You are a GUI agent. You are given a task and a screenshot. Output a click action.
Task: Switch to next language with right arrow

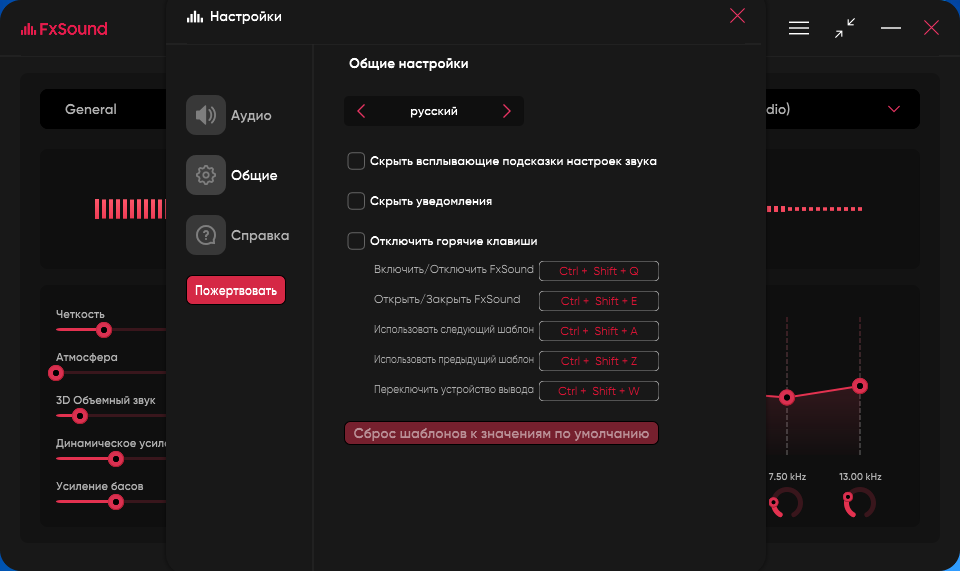(x=506, y=111)
